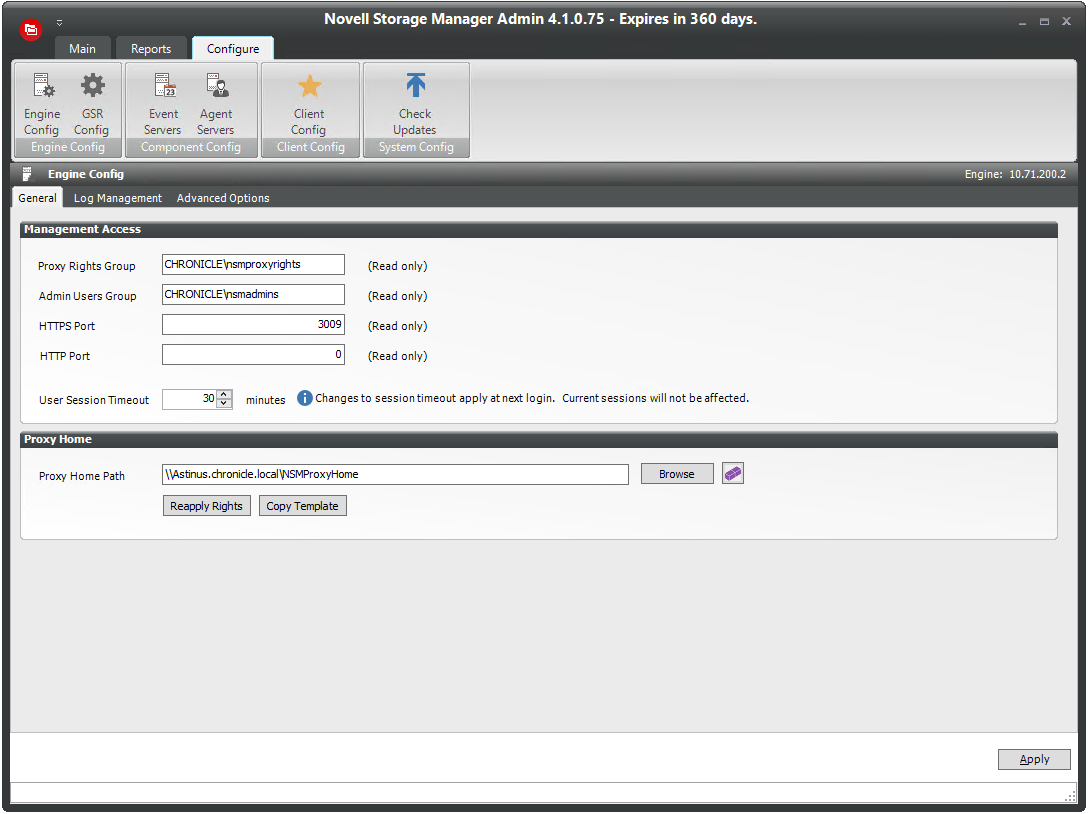Click the Proxy Home section header
Viewport: 1088px width, 814px height.
[538, 440]
